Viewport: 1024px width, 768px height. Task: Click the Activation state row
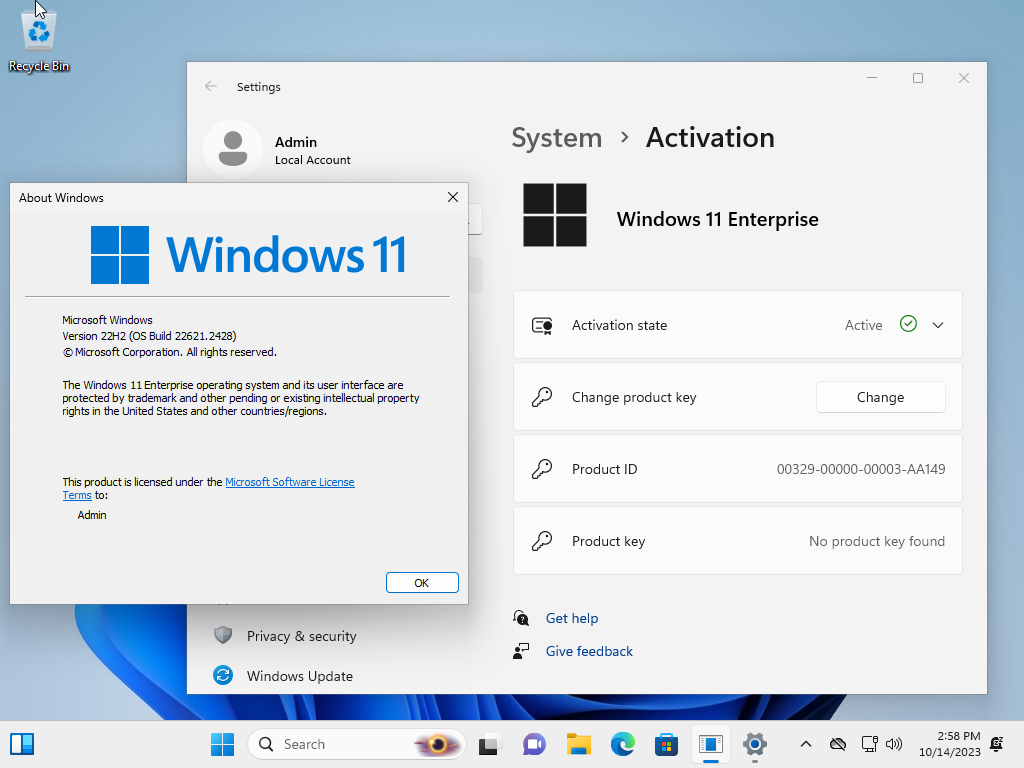(x=738, y=325)
